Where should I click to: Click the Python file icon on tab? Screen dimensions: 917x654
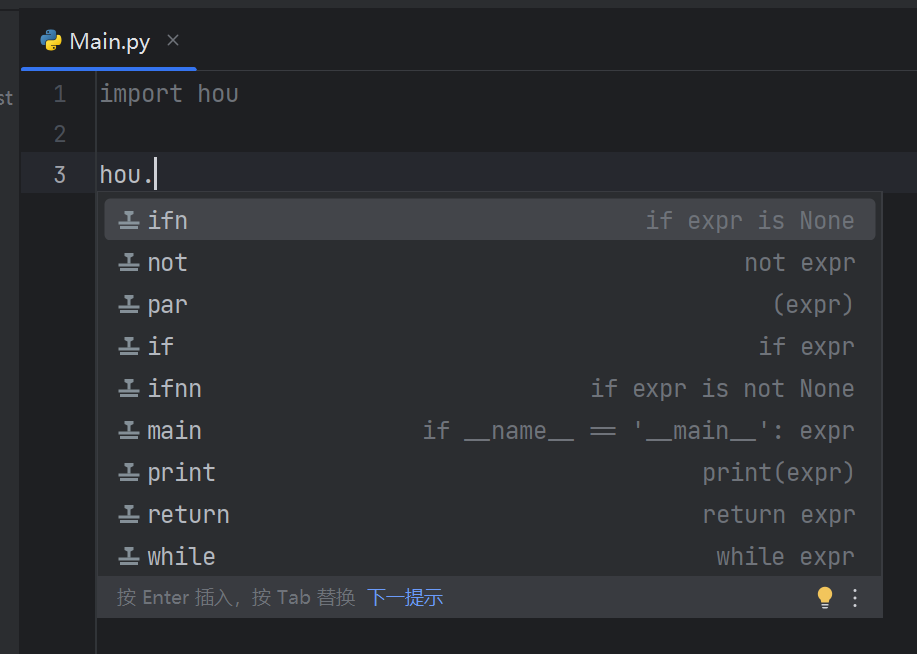coord(51,41)
